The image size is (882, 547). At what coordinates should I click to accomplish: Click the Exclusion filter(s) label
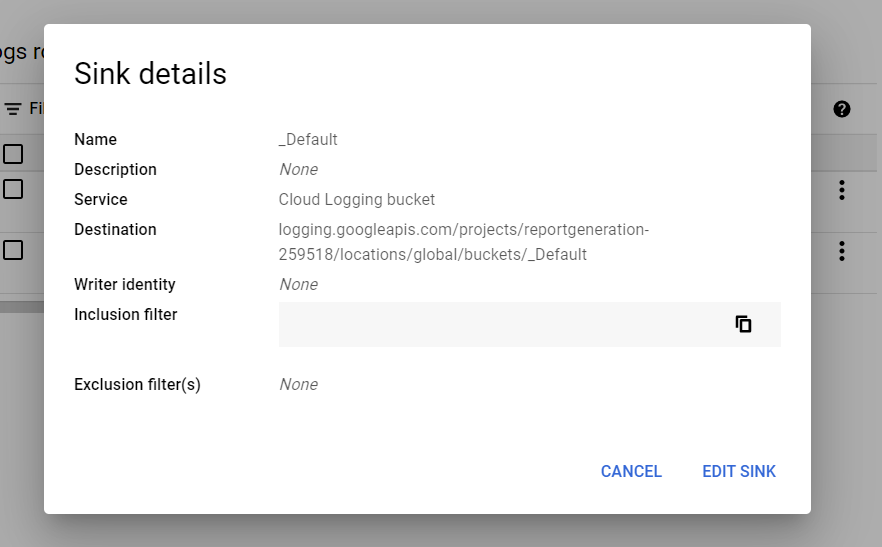[137, 384]
